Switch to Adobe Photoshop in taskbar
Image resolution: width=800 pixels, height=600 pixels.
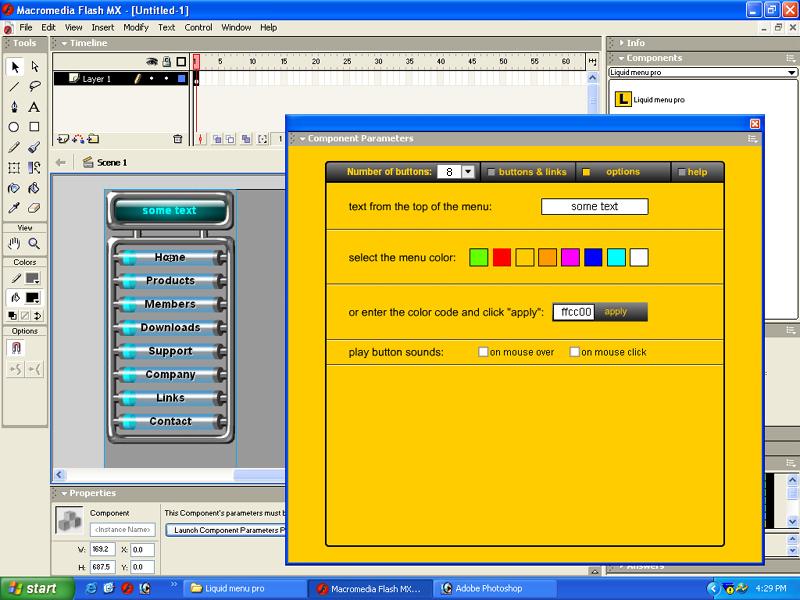[x=495, y=588]
